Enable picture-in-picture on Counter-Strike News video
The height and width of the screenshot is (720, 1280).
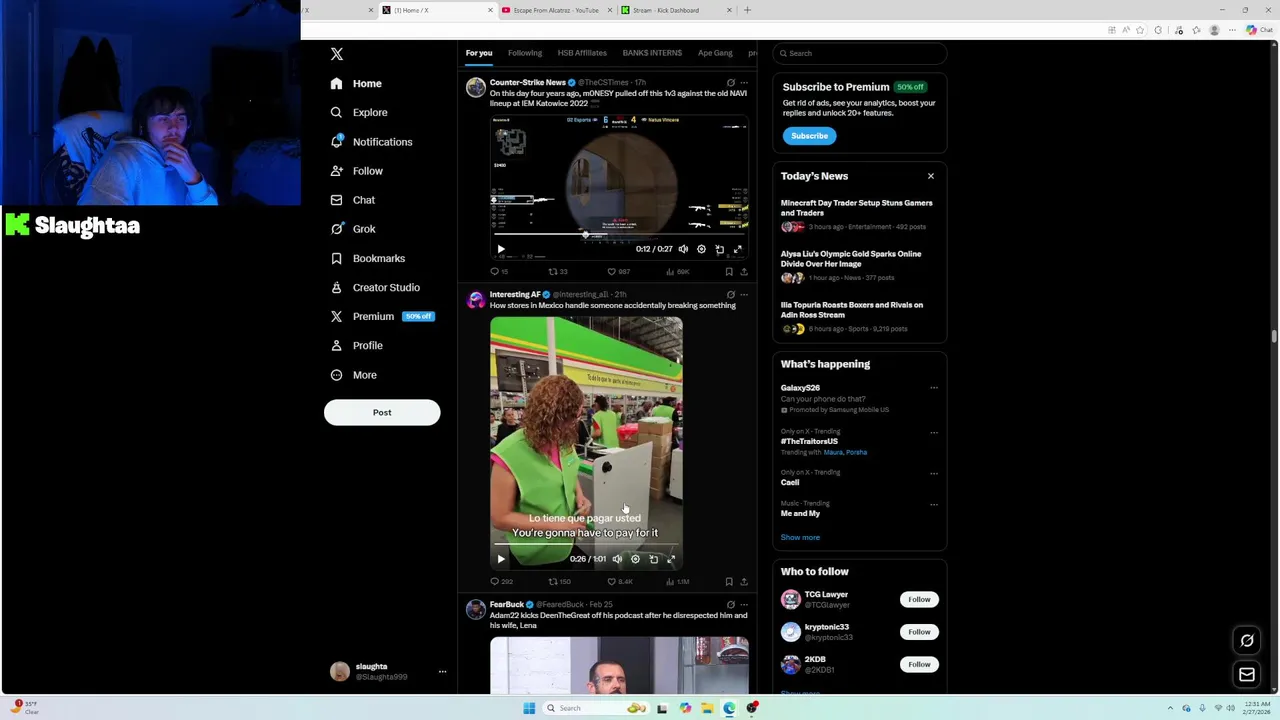[x=719, y=249]
